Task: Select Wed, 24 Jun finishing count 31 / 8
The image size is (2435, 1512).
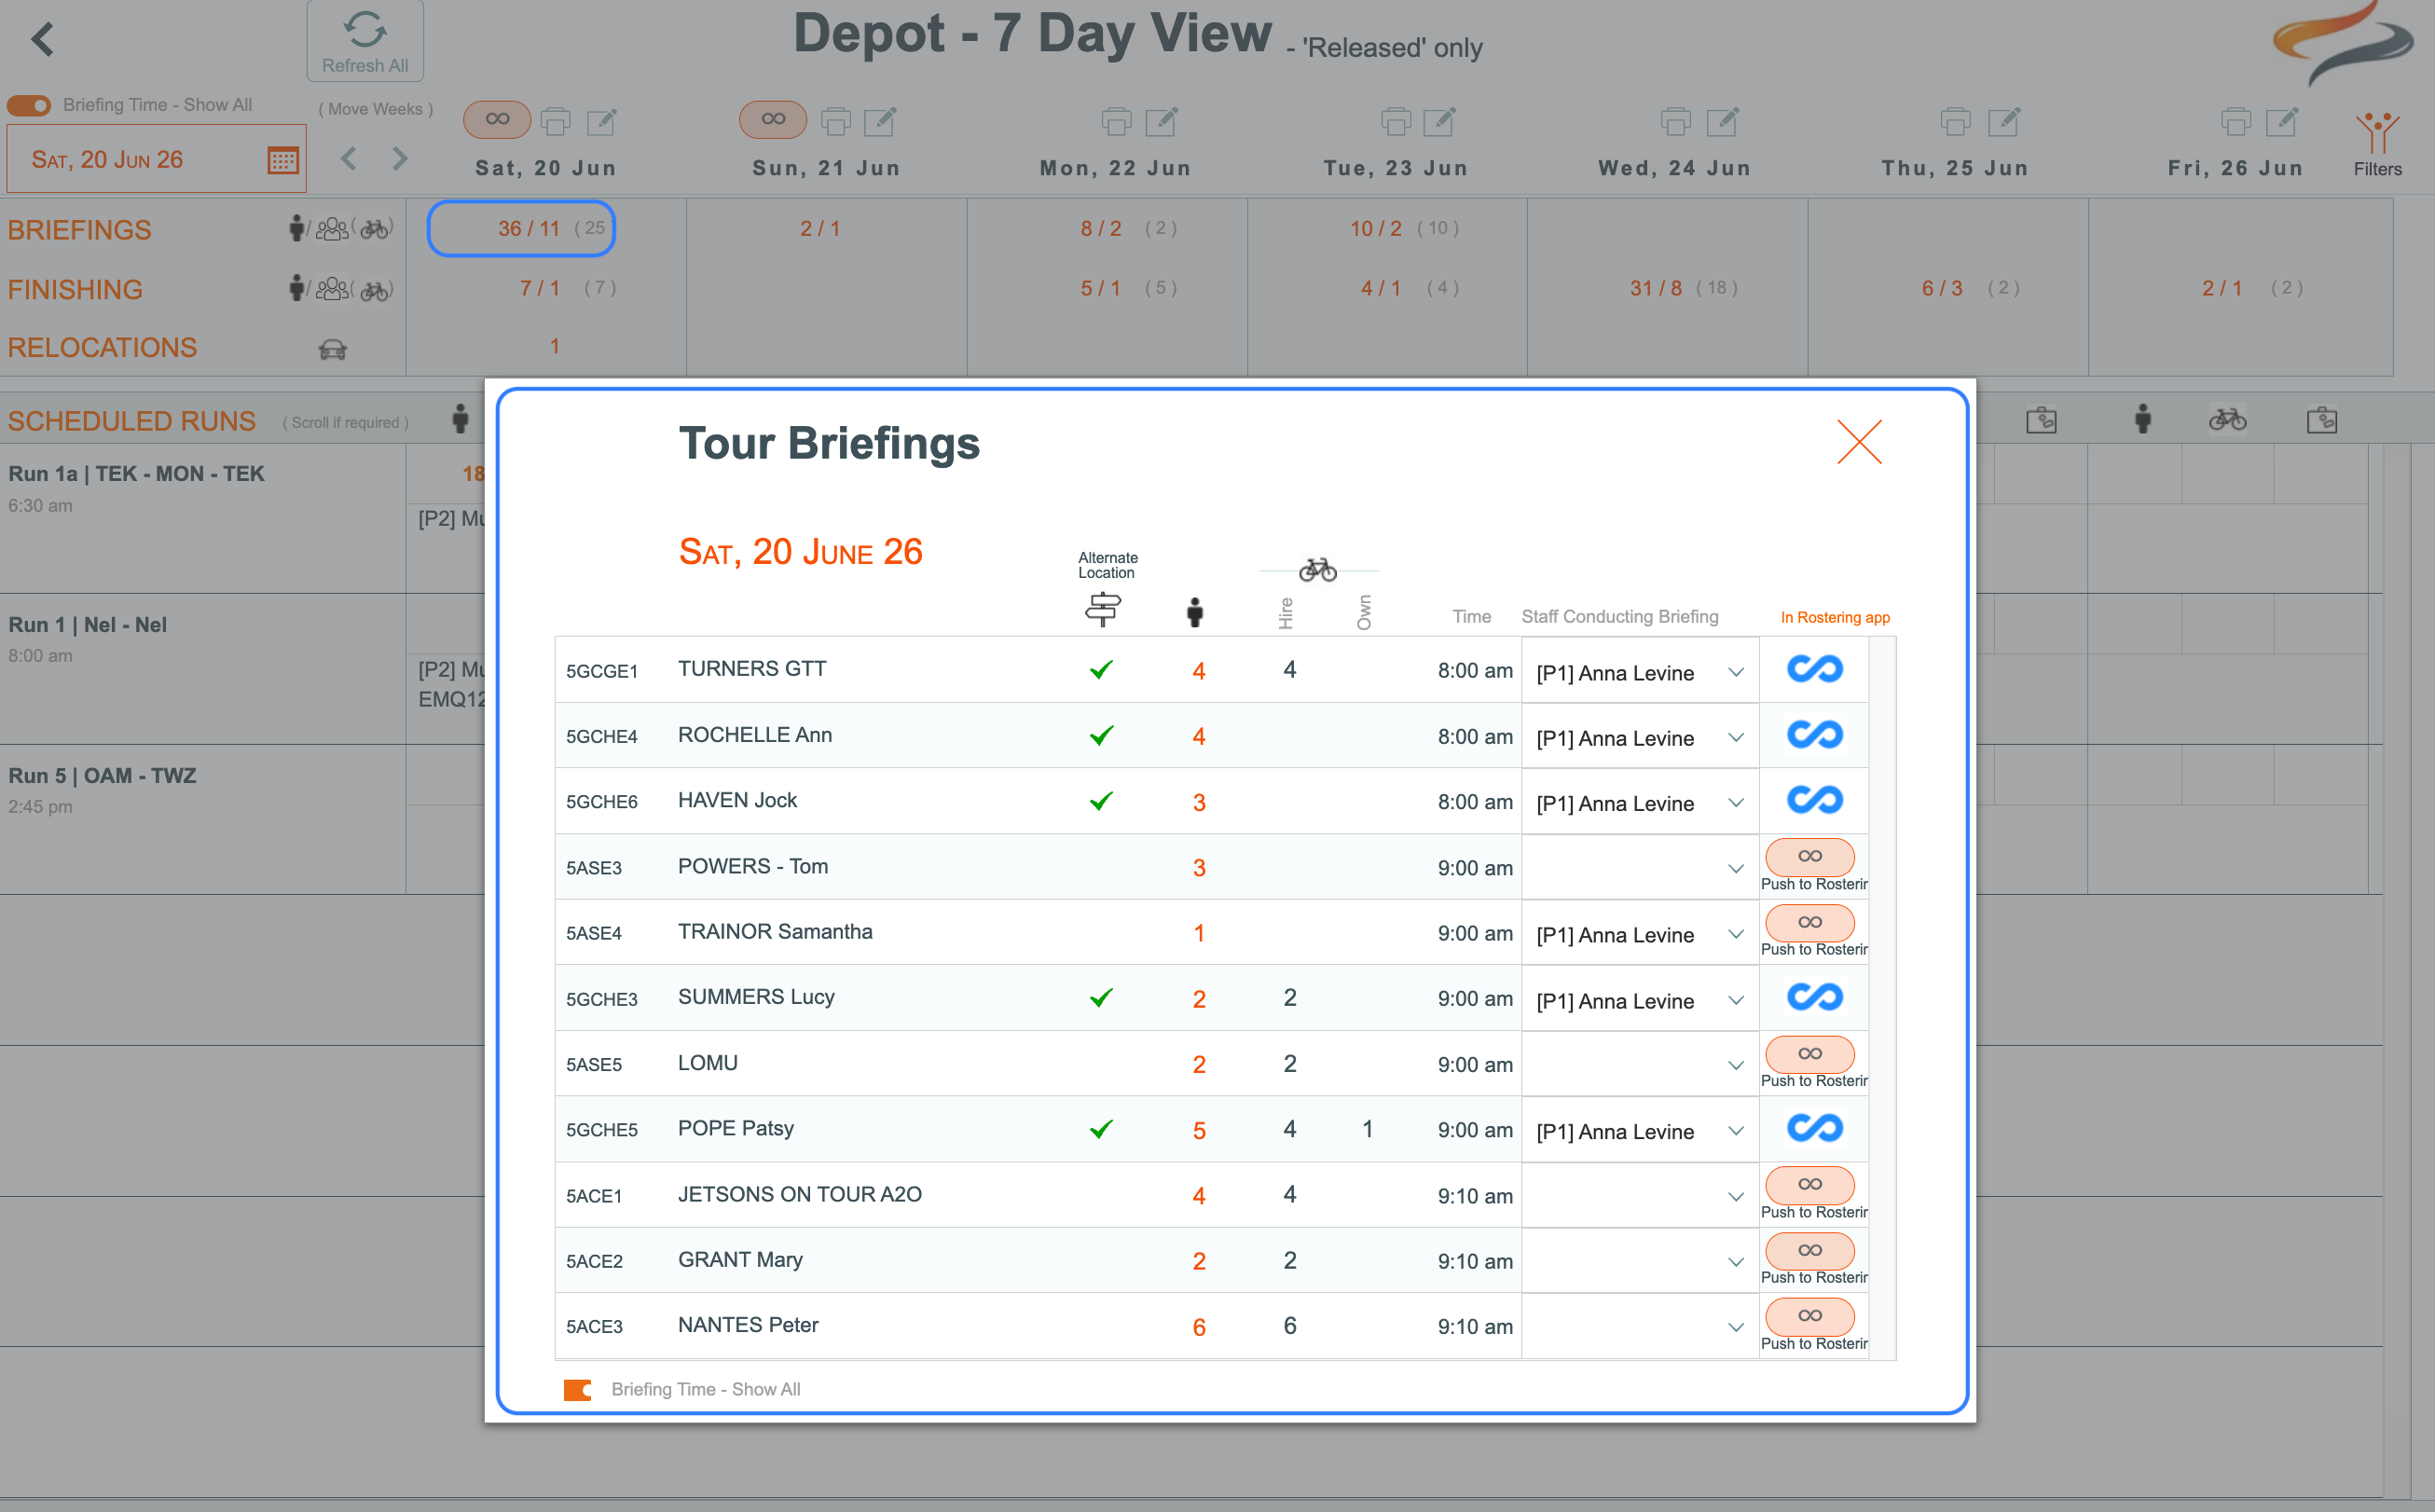Action: coord(1656,288)
